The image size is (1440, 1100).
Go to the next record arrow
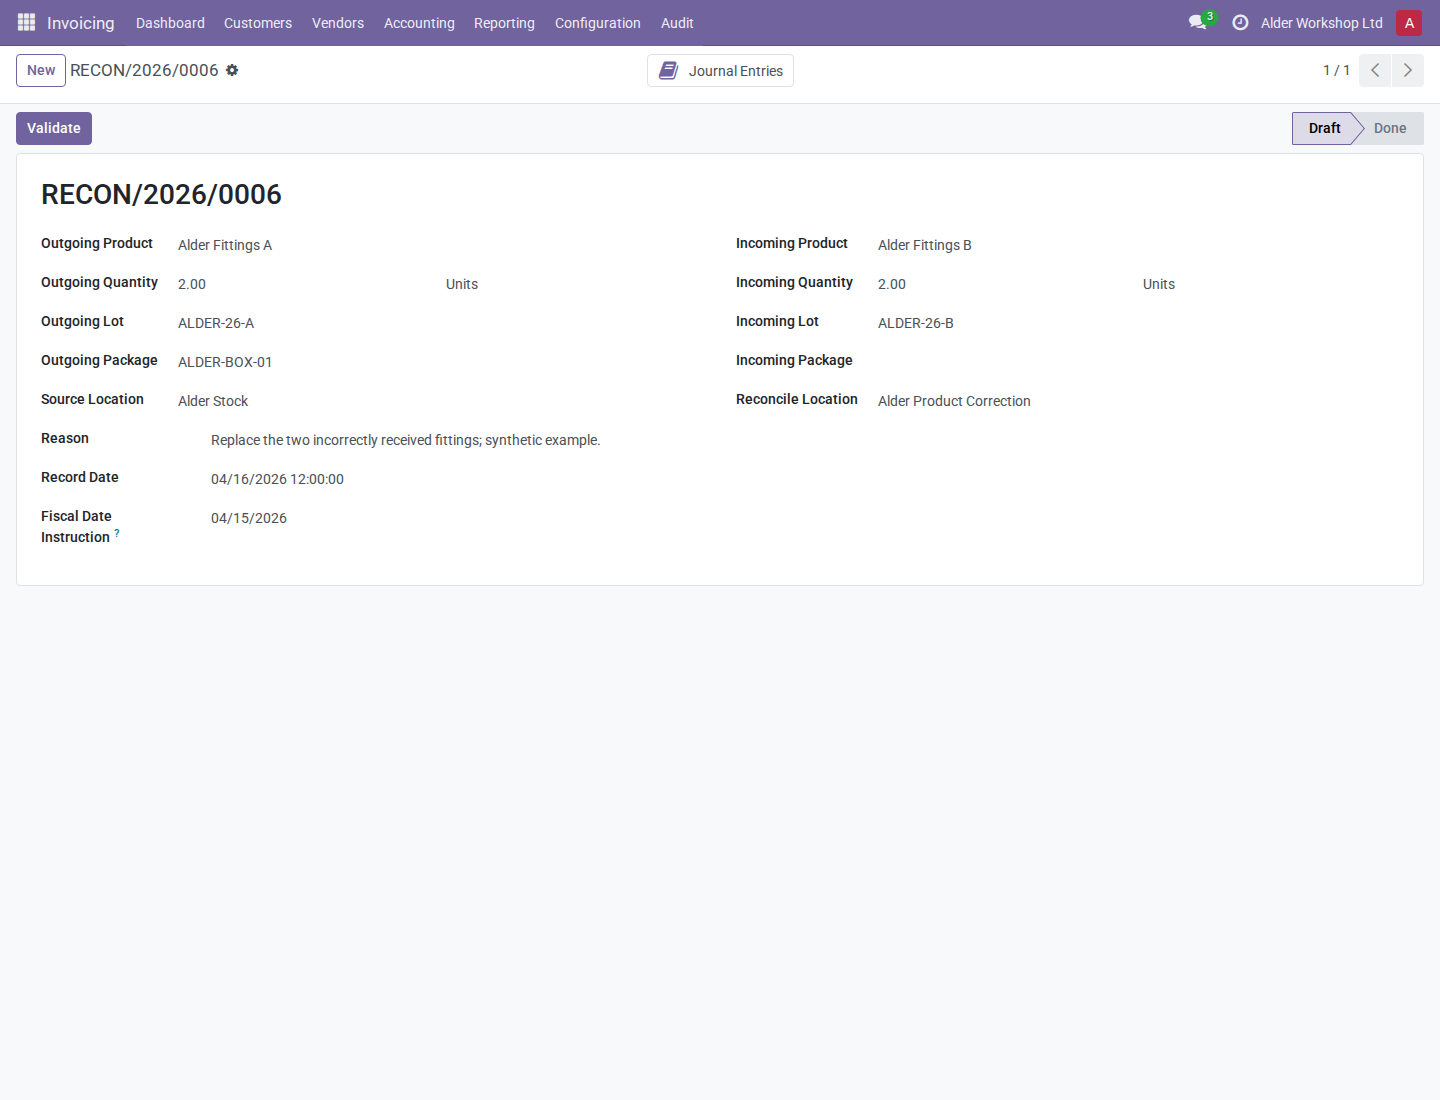1408,70
